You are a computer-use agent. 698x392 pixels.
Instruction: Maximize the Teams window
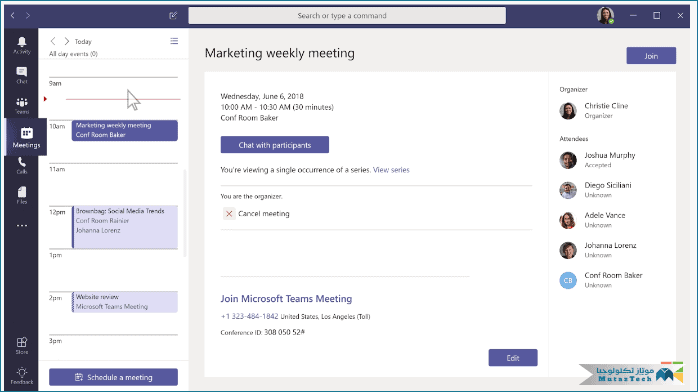[657, 16]
